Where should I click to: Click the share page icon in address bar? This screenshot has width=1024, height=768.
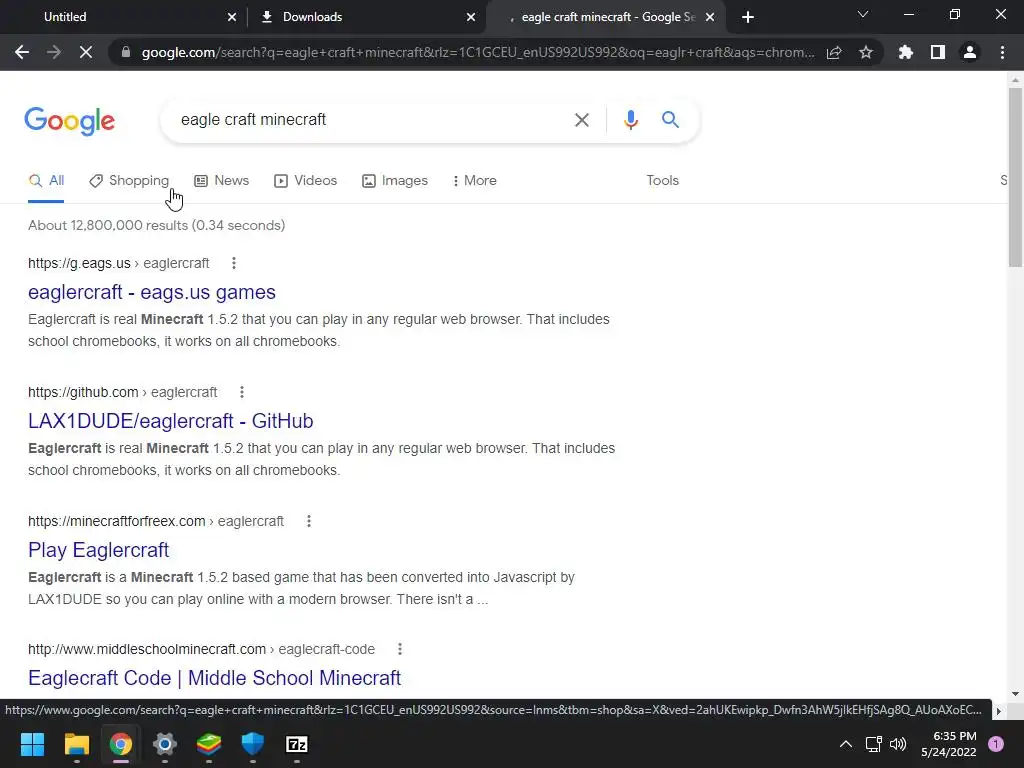pos(834,52)
